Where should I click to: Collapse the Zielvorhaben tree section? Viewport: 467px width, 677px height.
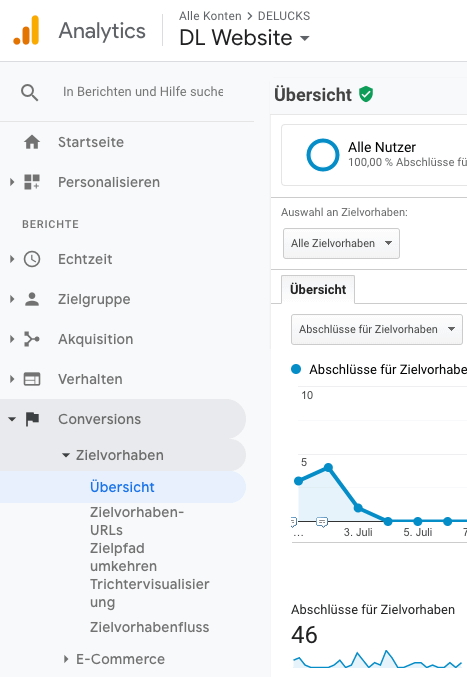coord(66,455)
